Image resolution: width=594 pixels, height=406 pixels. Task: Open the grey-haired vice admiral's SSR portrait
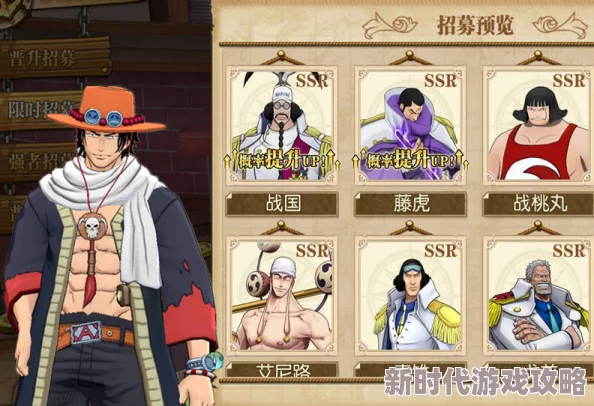pos(538,295)
